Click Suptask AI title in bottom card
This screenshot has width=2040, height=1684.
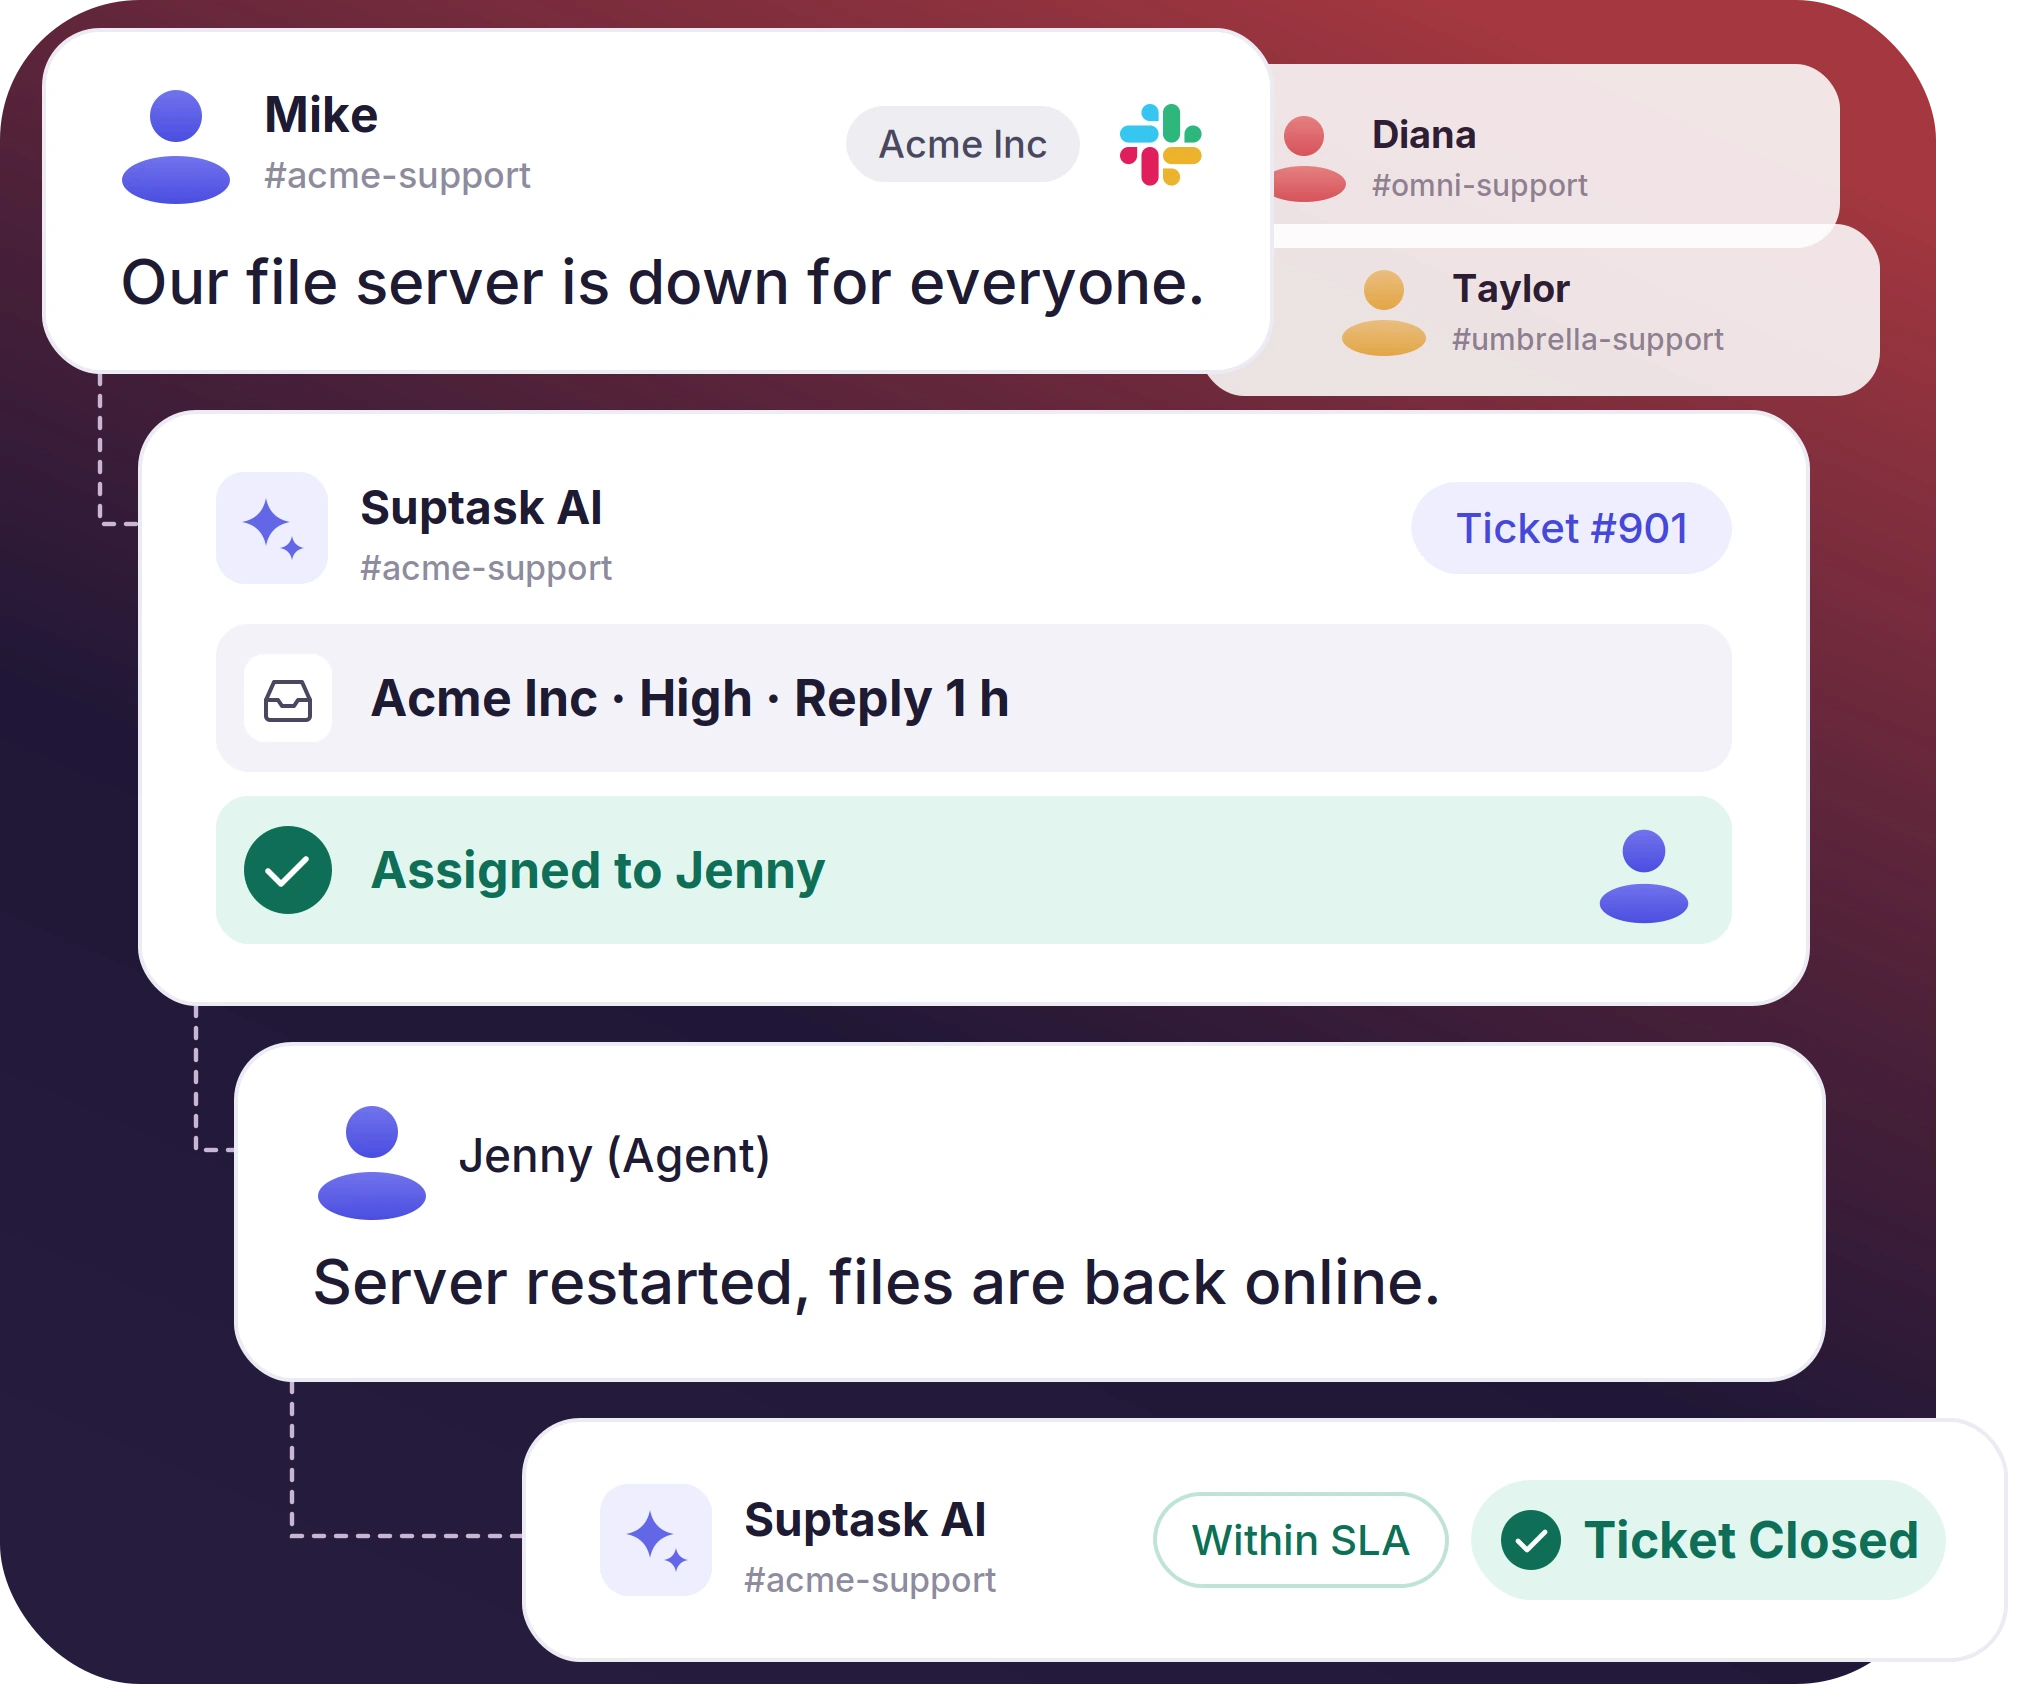865,1520
